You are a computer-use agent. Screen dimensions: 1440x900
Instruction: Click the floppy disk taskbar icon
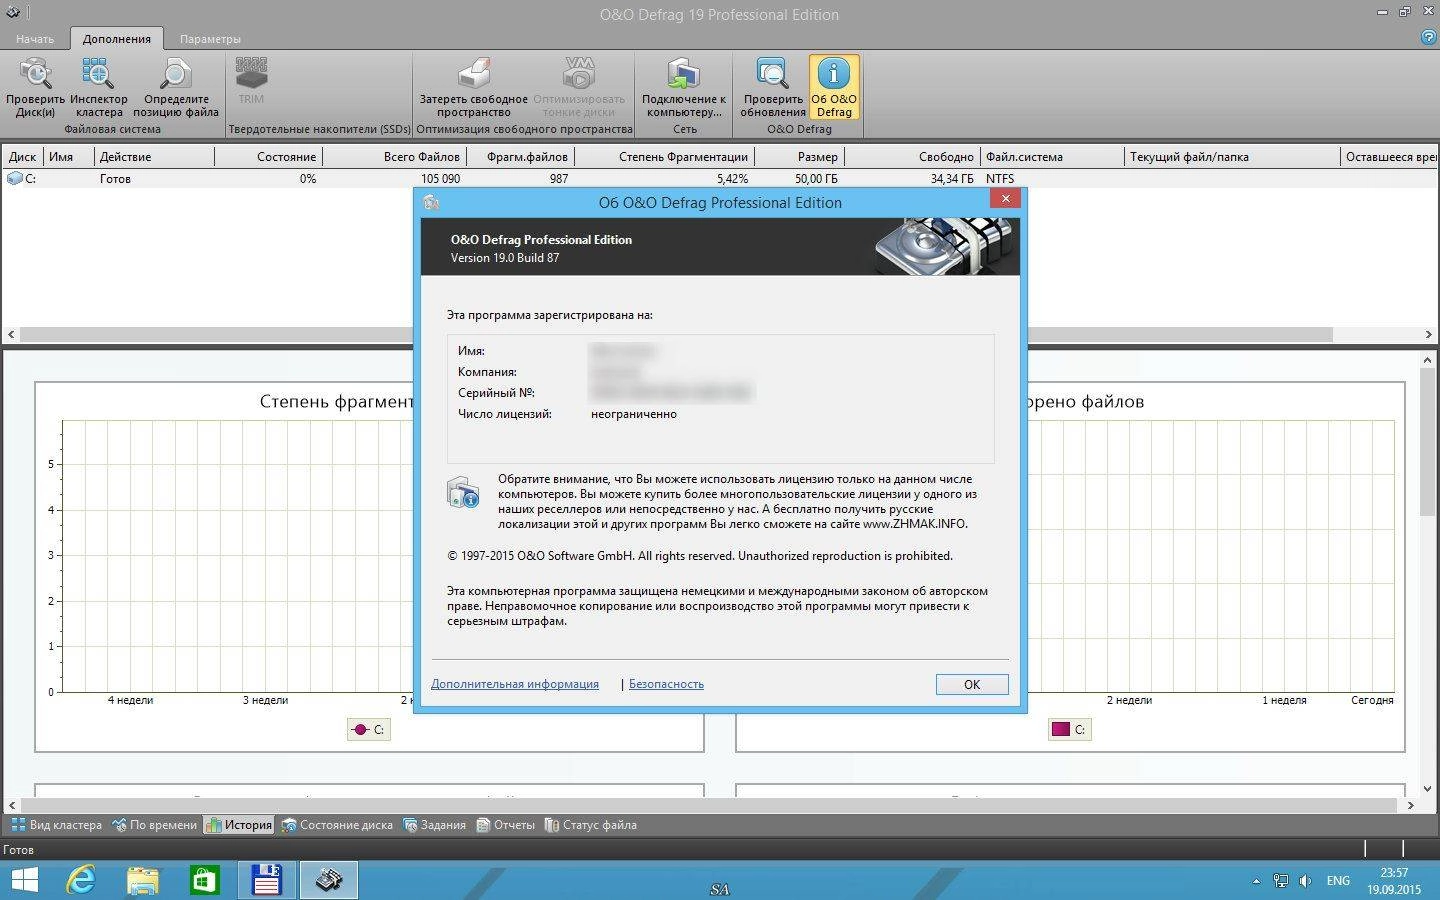pos(266,880)
